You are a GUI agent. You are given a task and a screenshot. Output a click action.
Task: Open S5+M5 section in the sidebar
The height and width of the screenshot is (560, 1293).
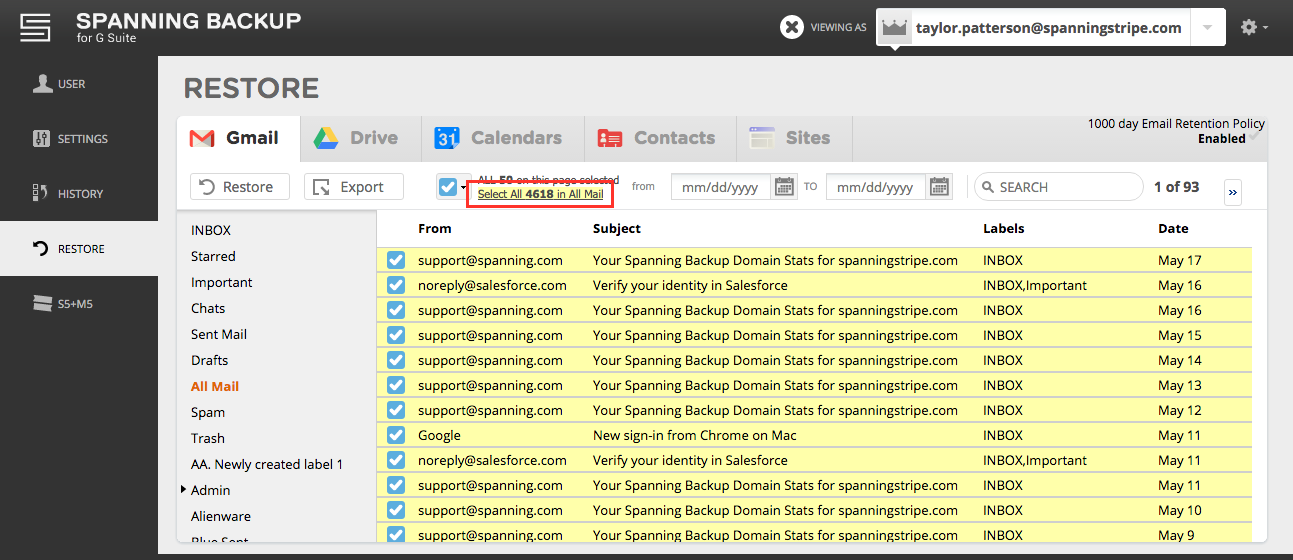click(79, 304)
